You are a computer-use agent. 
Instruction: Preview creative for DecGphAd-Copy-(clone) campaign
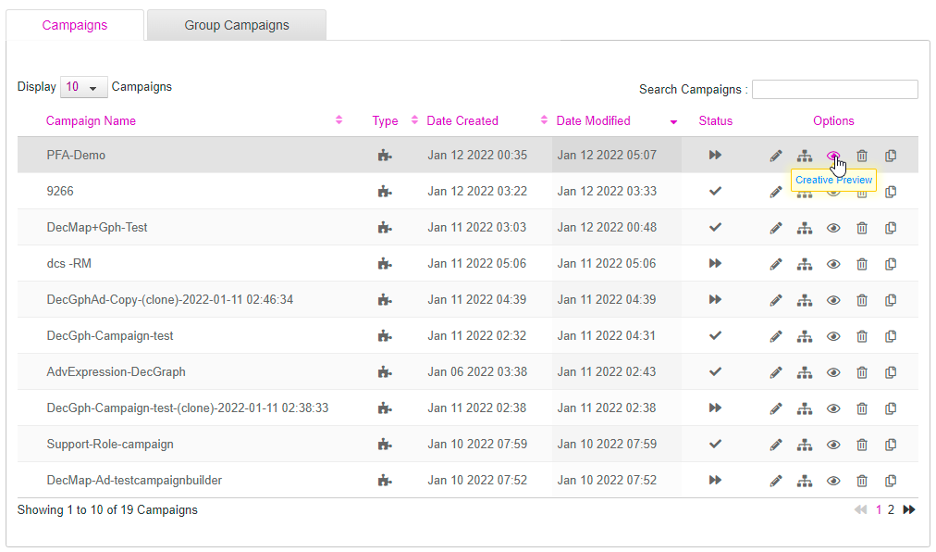[833, 300]
